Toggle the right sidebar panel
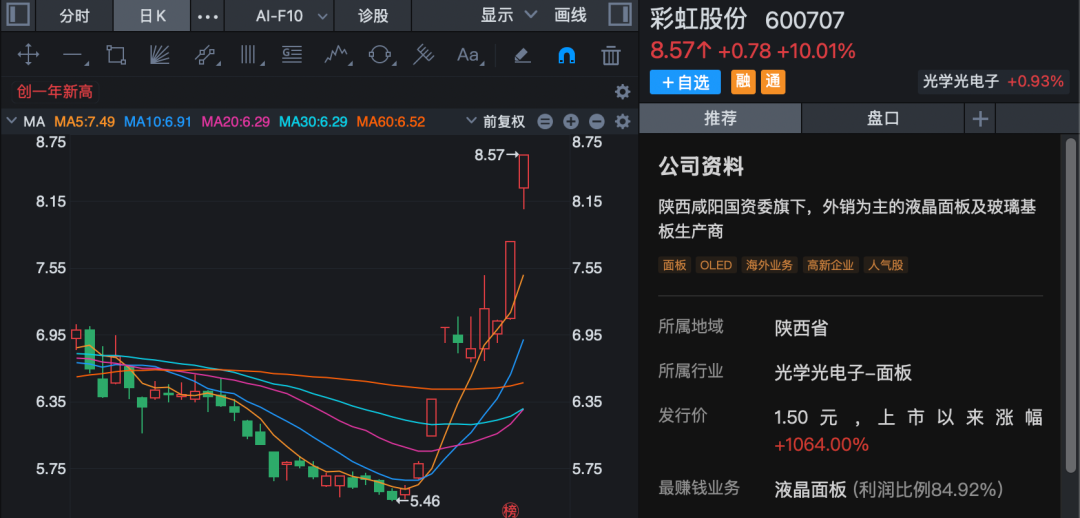 coord(619,15)
